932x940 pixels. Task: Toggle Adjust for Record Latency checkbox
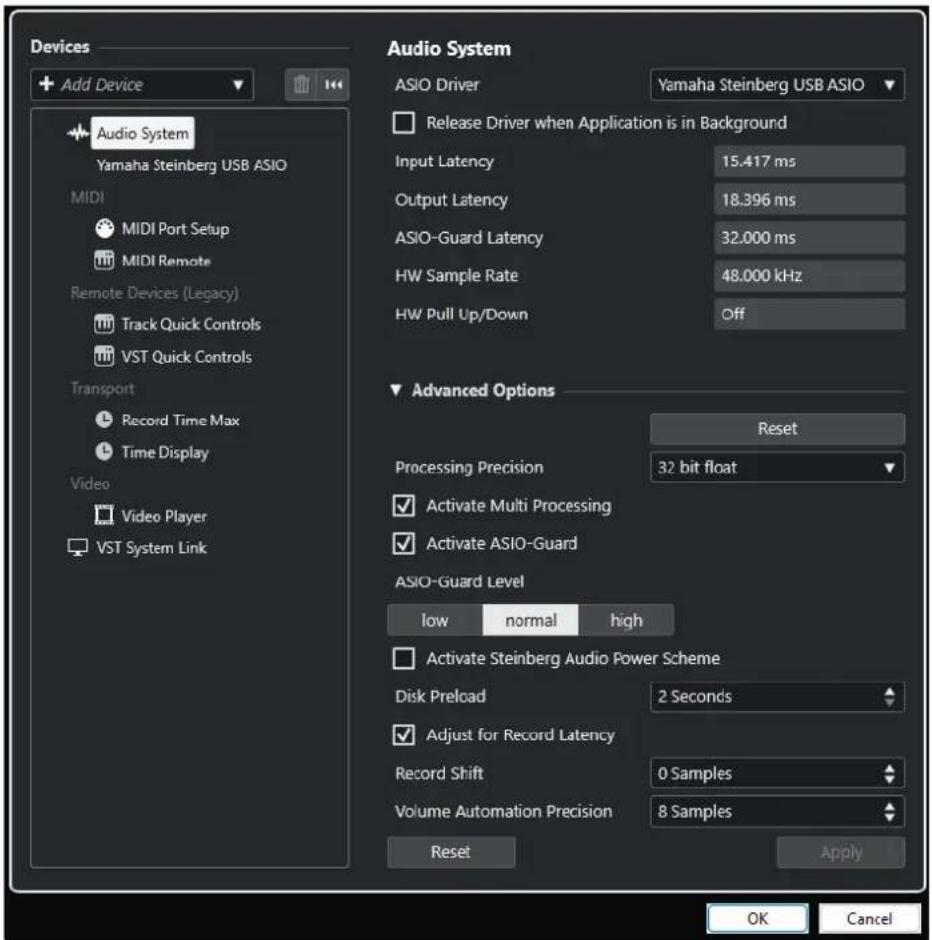point(403,734)
